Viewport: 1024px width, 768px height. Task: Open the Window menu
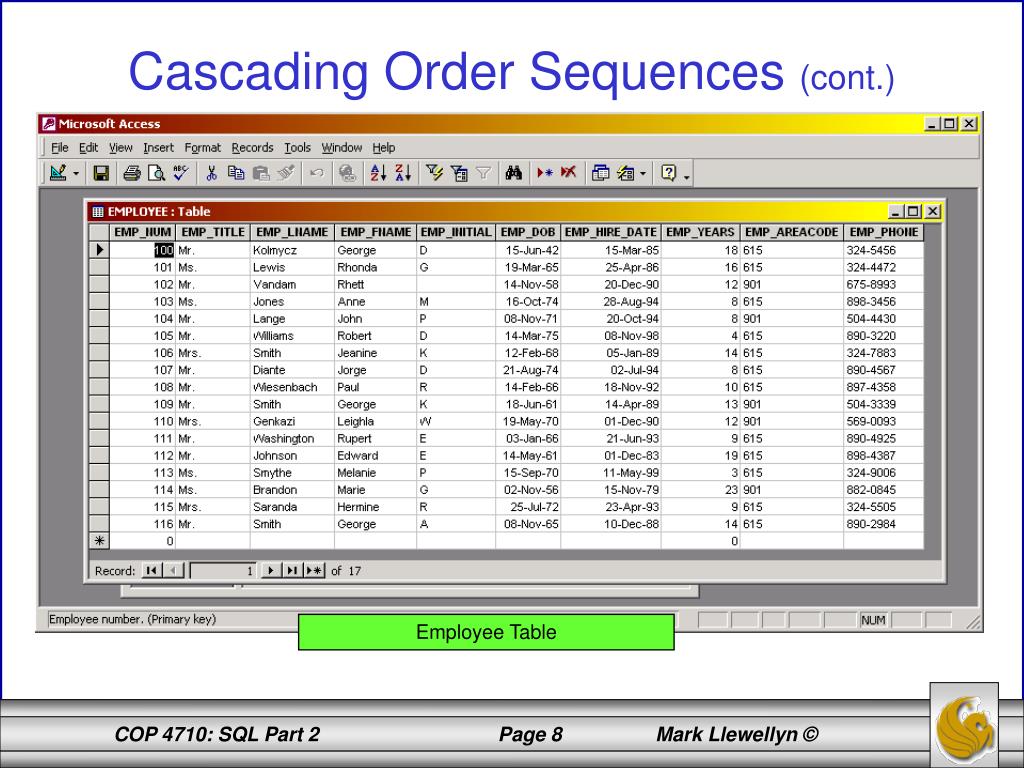(x=342, y=148)
